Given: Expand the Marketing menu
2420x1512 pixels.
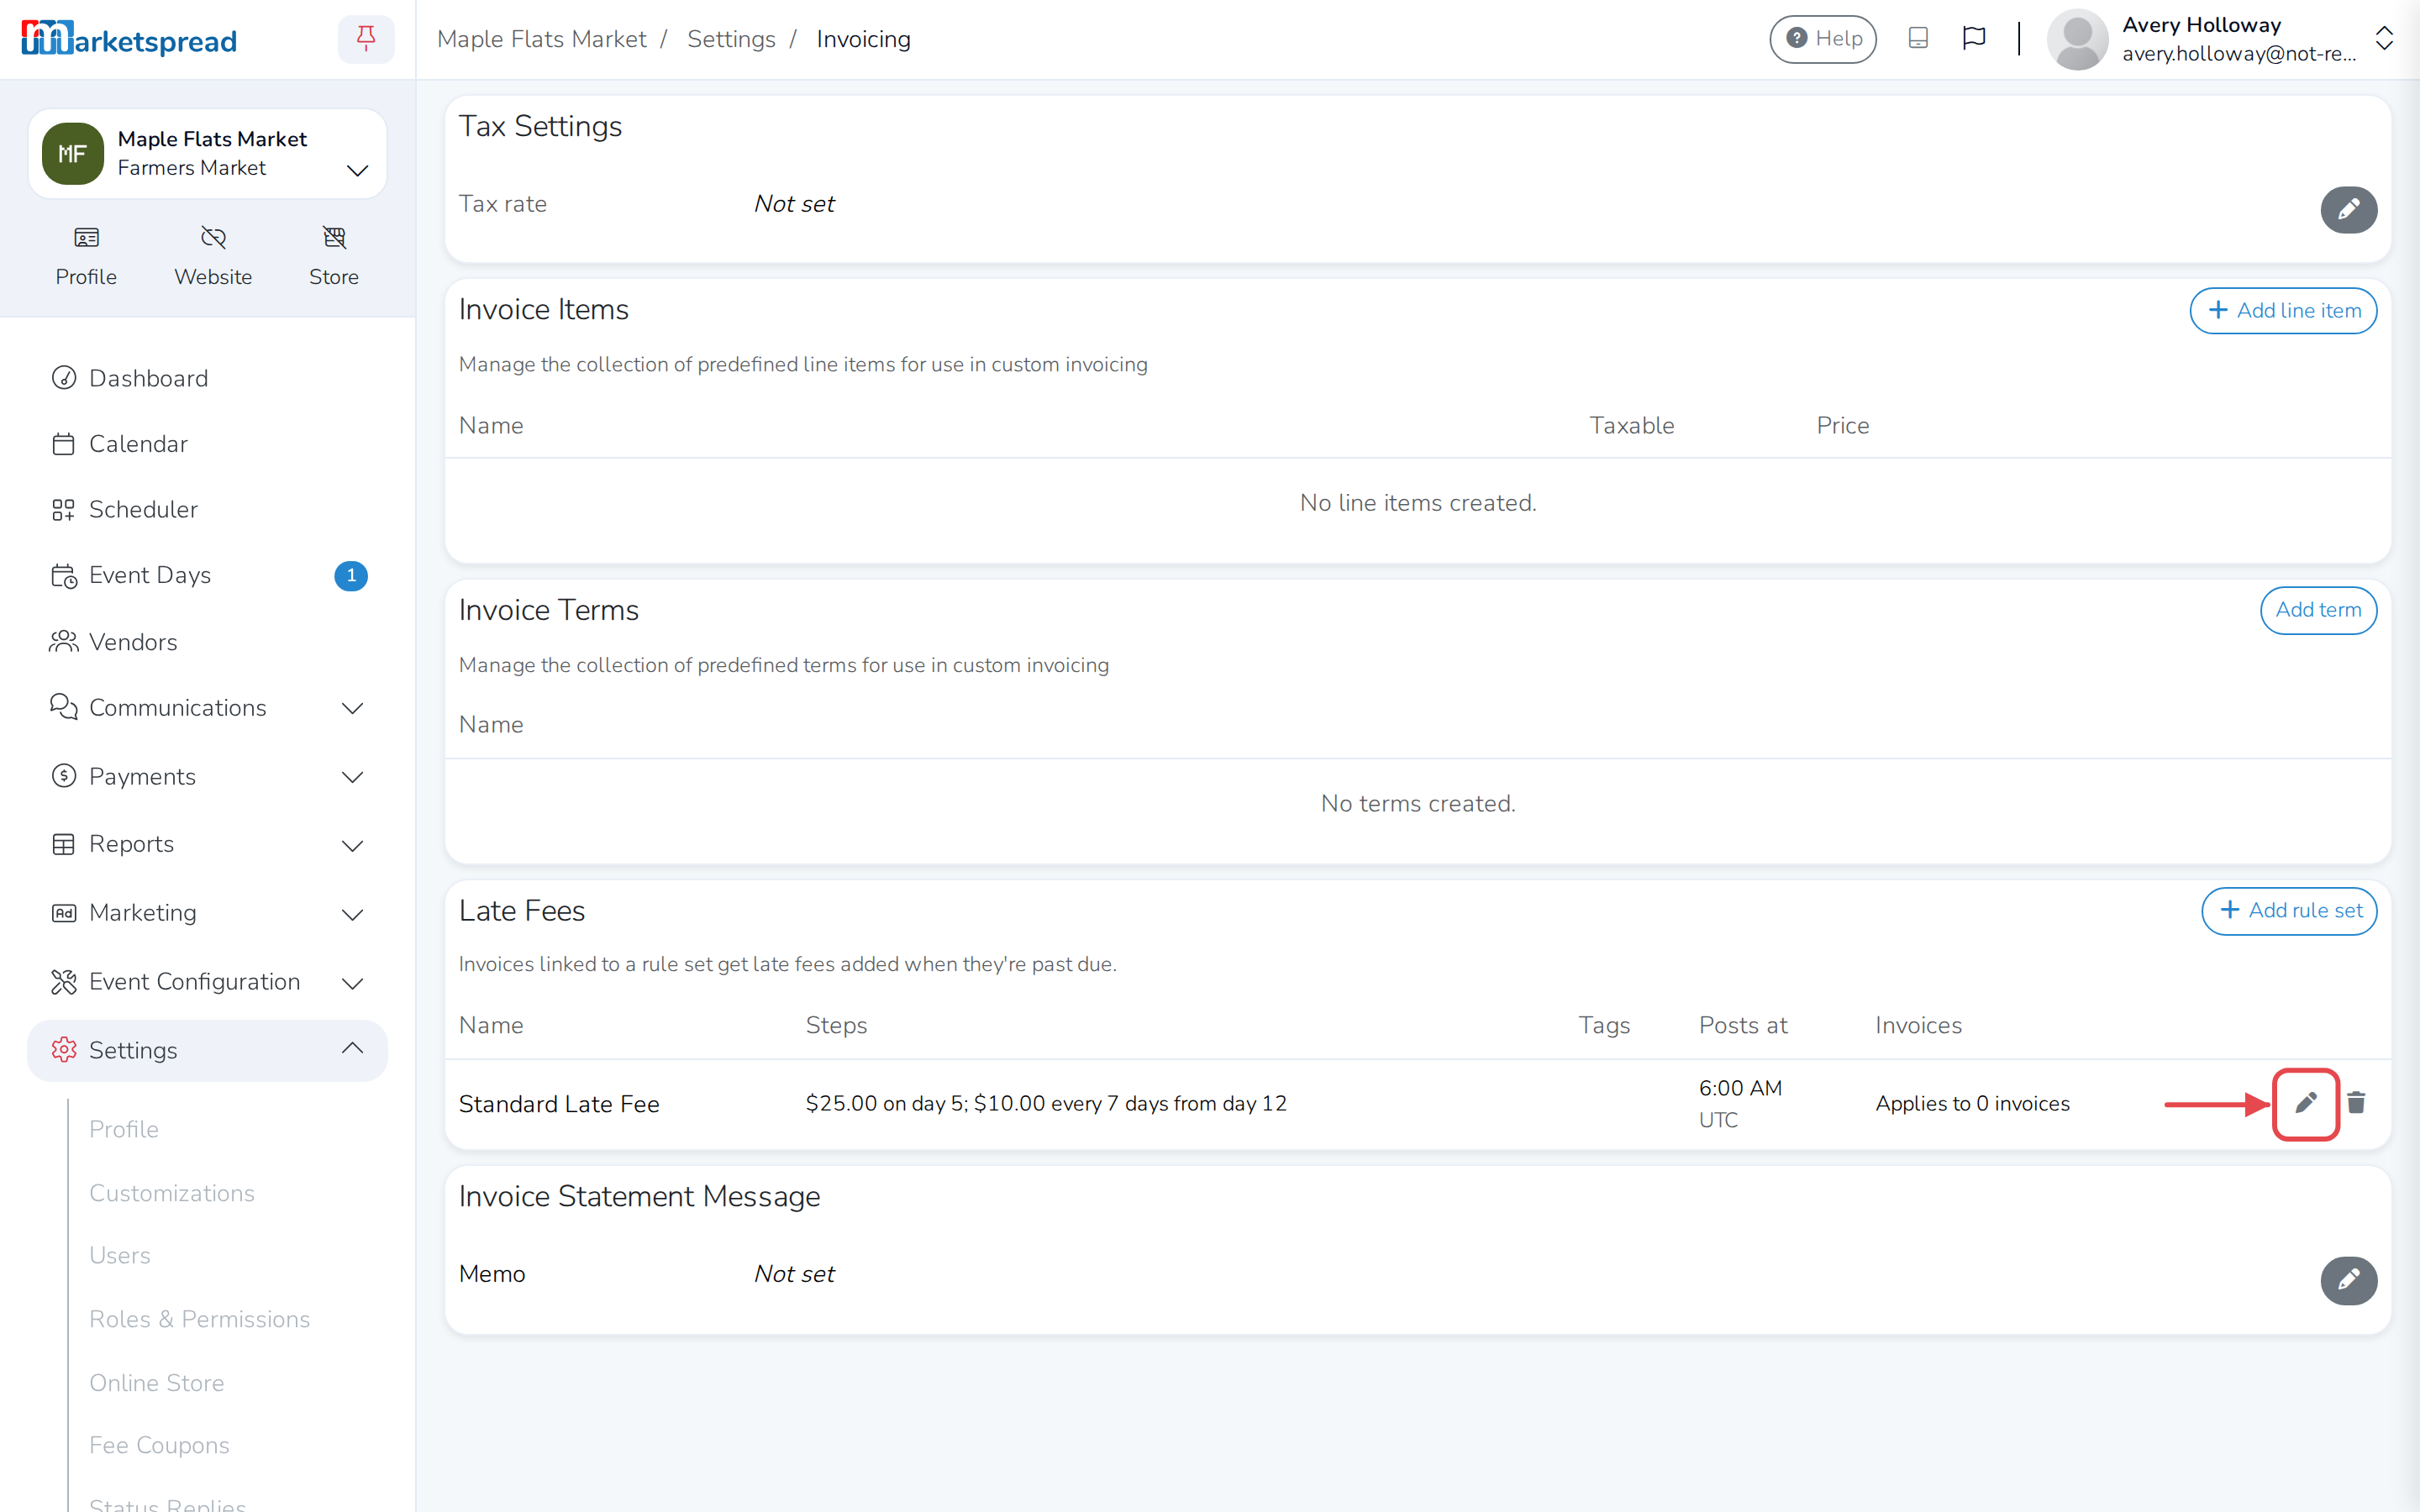Looking at the screenshot, I should [207, 913].
